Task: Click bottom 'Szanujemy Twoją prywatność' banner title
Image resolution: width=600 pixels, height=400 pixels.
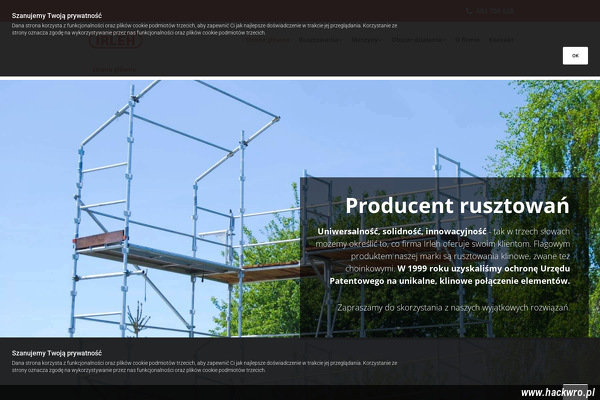Action: point(57,353)
